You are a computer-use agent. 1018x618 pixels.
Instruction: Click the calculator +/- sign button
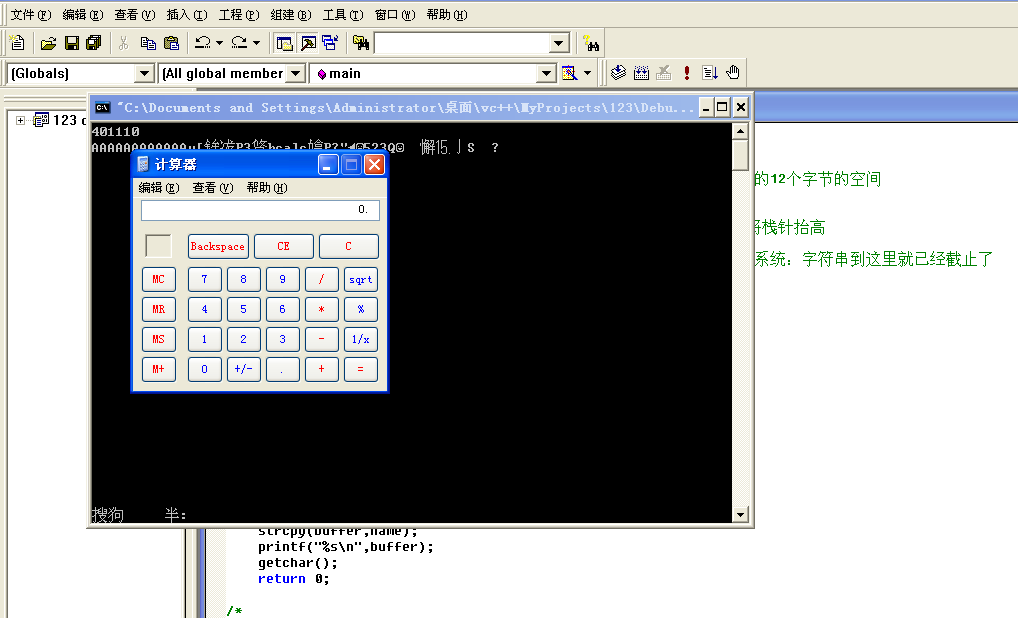[x=243, y=369]
